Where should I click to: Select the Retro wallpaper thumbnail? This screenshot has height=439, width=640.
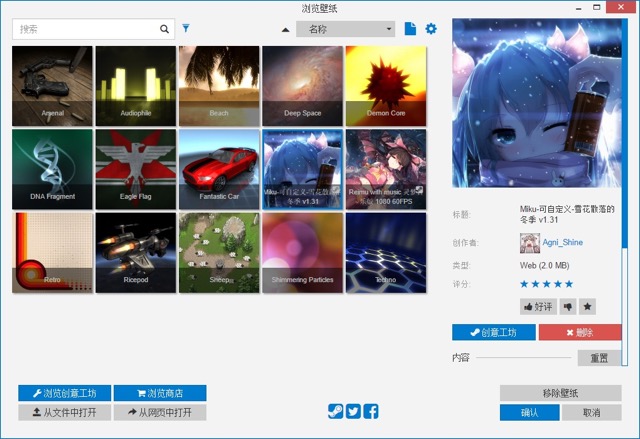[52, 253]
